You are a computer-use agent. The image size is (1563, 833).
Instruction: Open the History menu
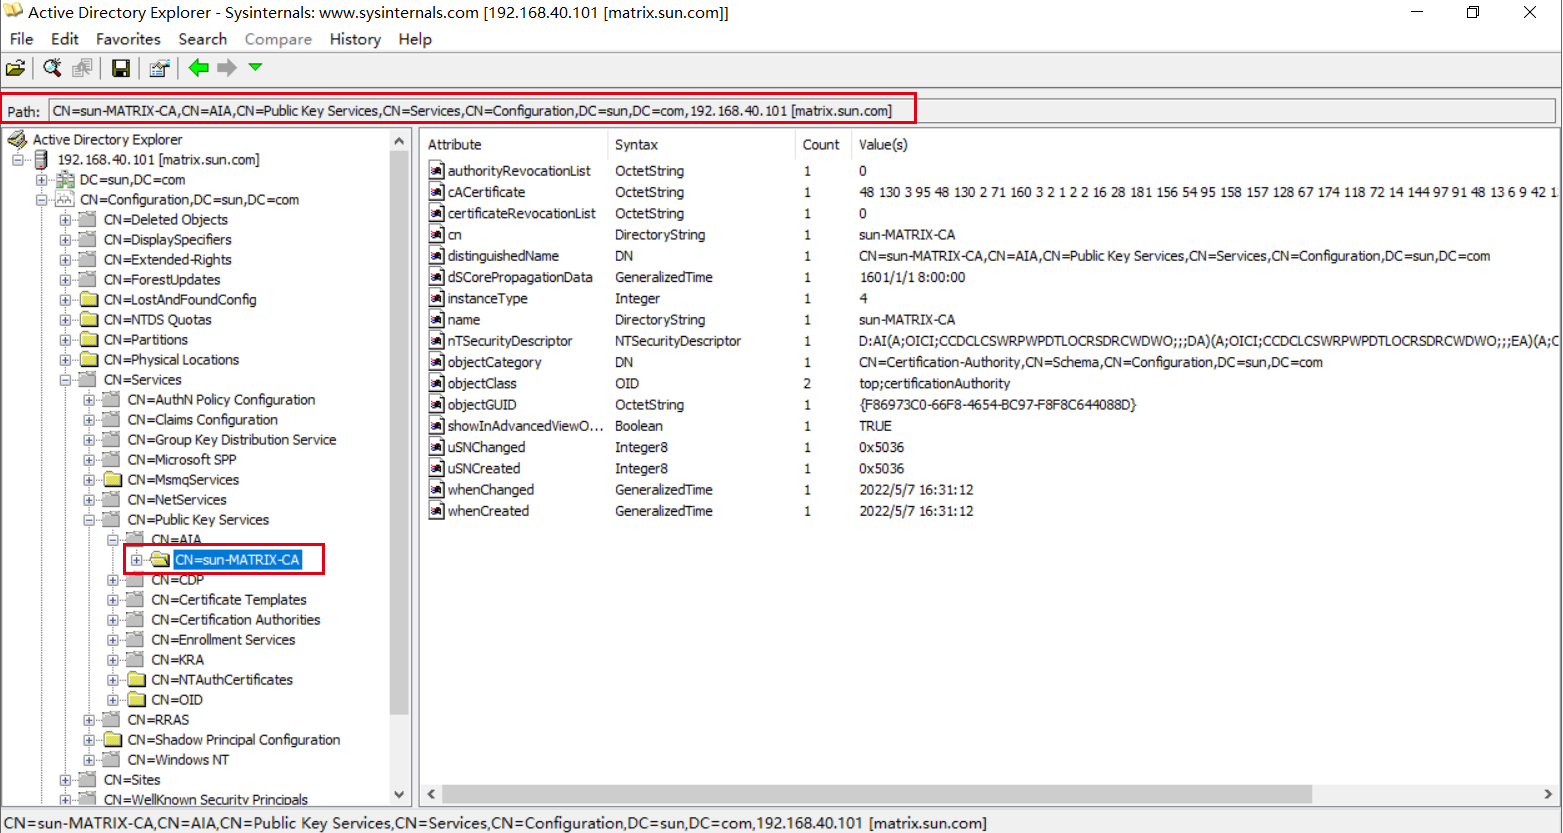point(355,39)
